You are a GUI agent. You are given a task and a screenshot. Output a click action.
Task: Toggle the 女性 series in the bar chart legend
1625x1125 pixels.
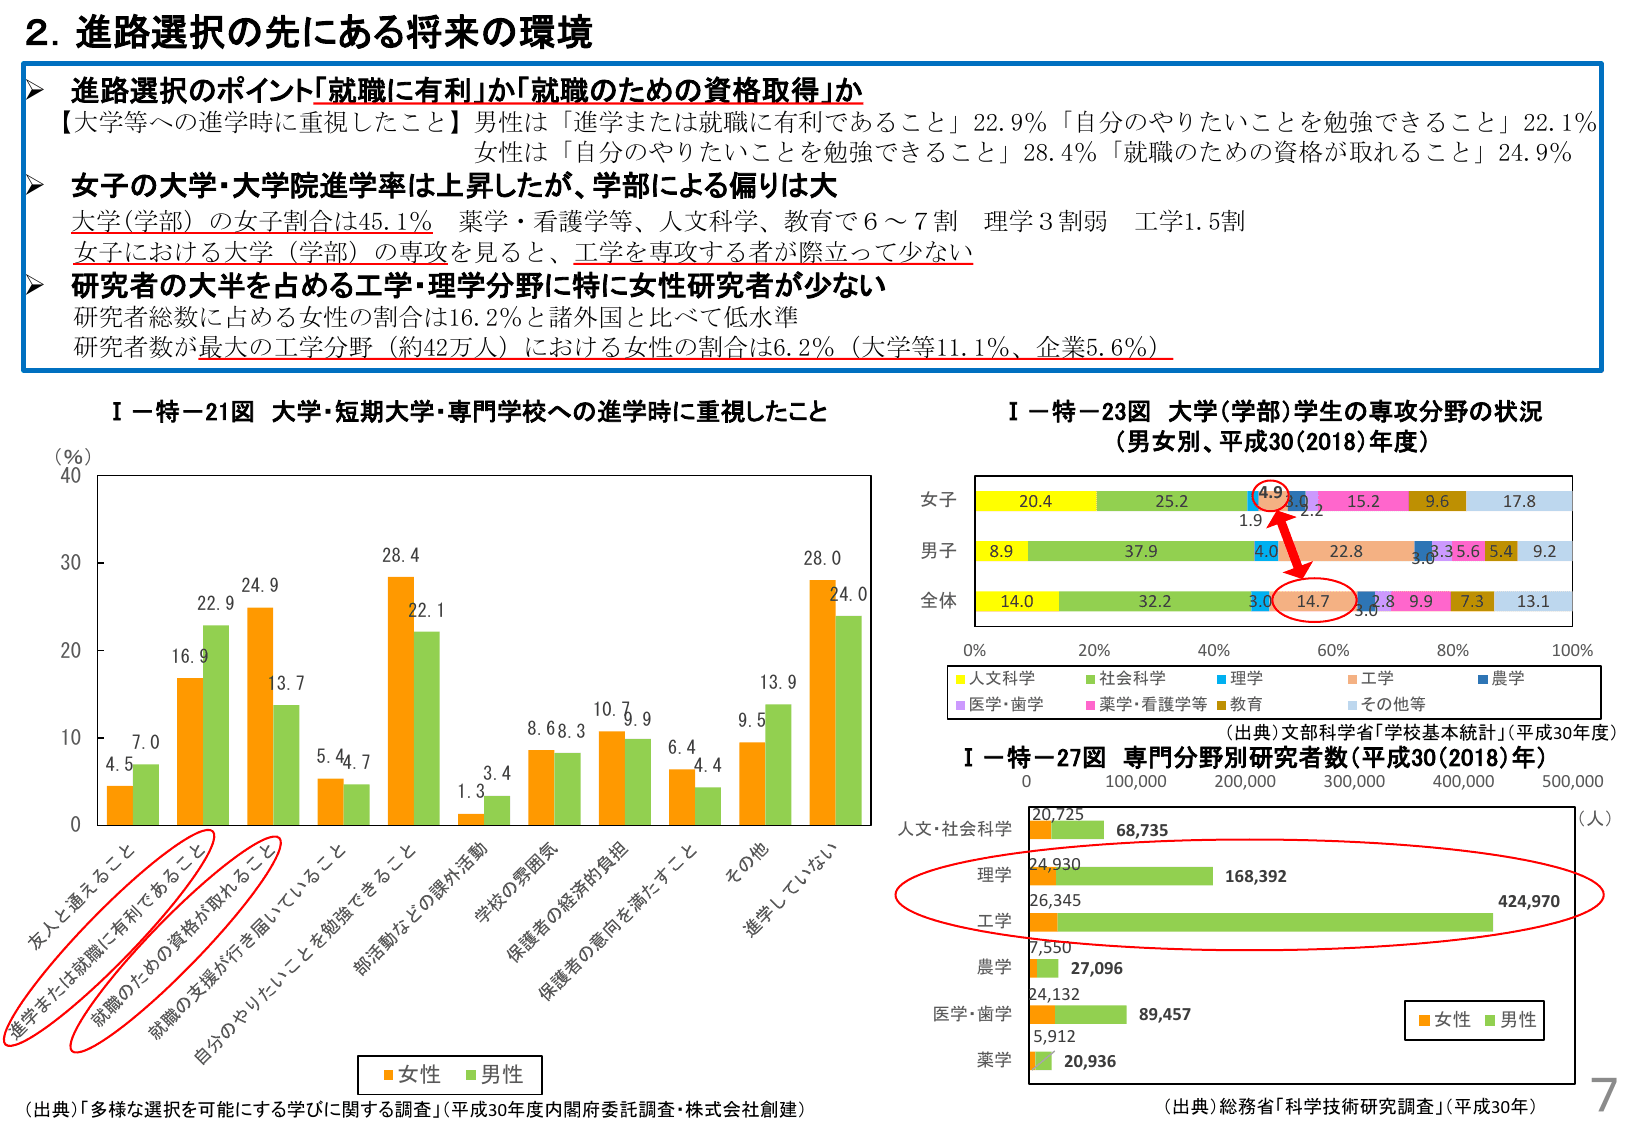[x=407, y=1074]
